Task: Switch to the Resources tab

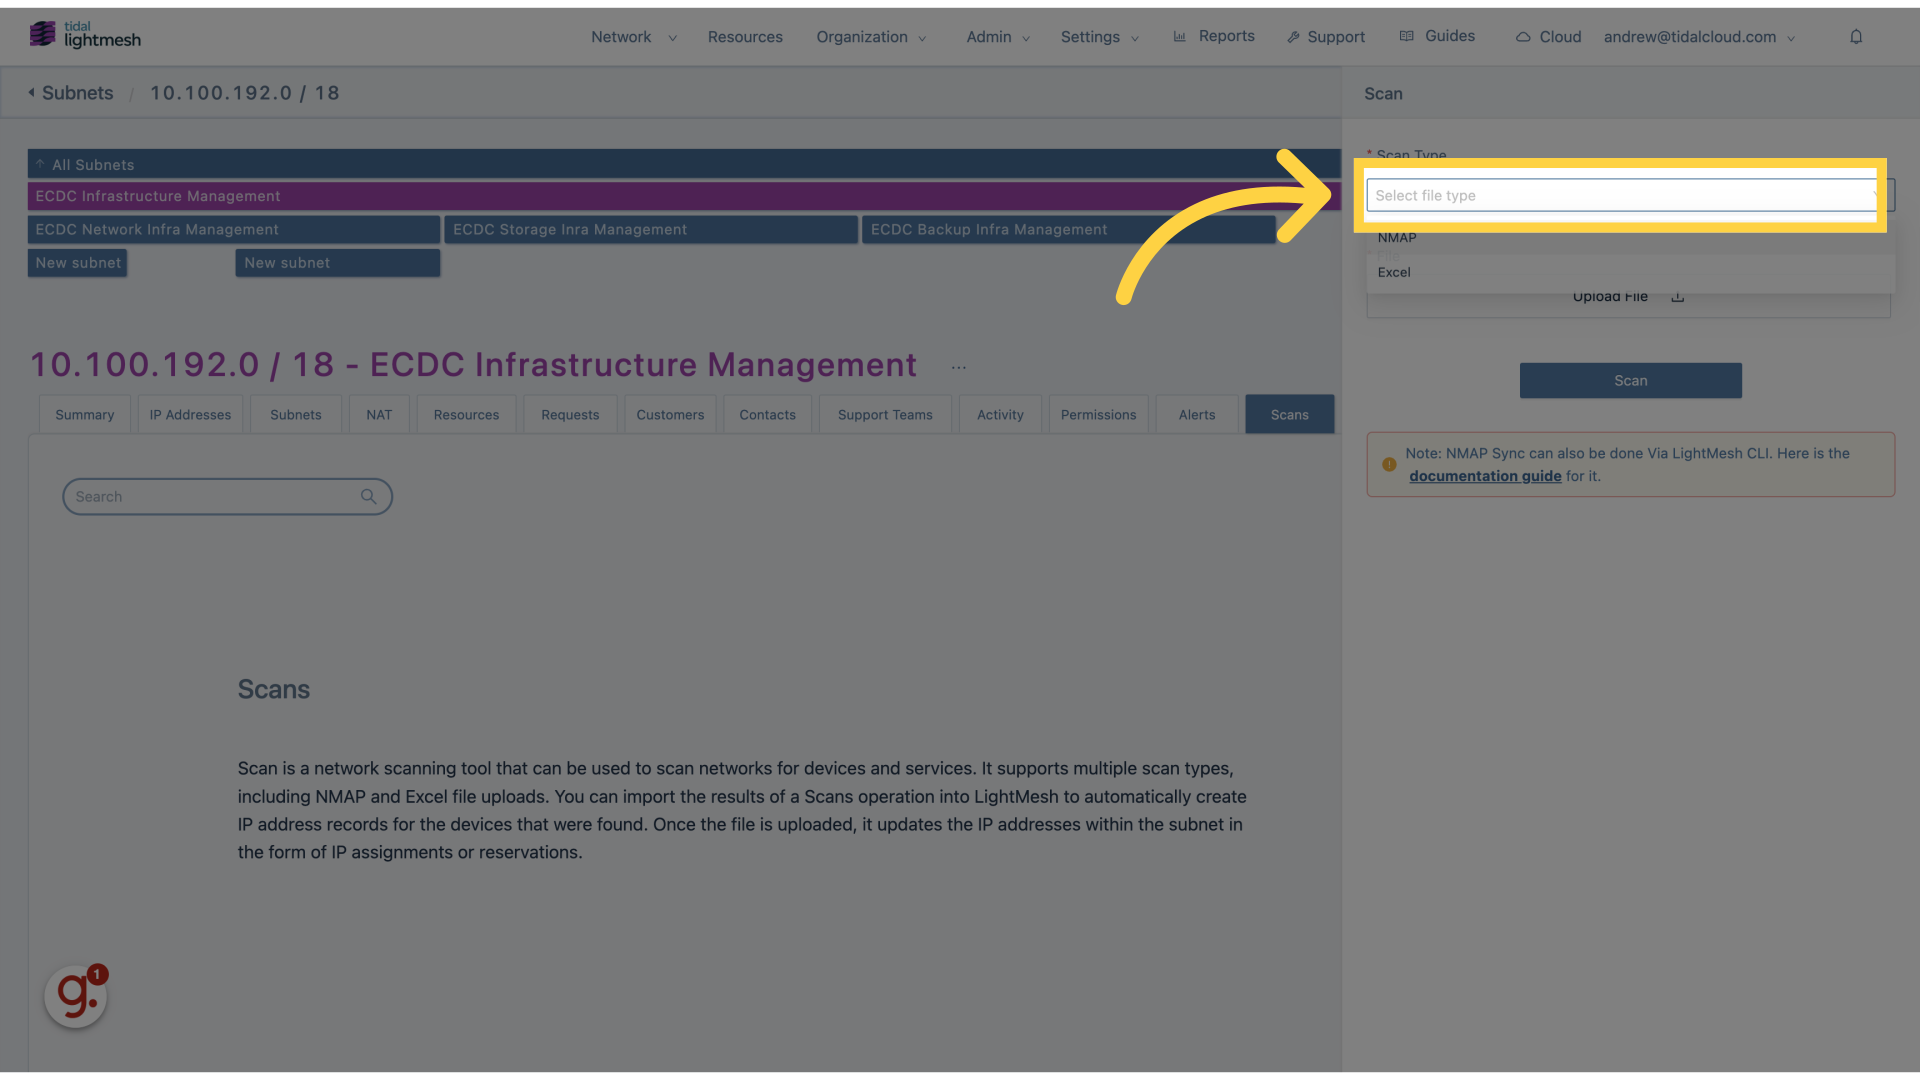Action: pyautogui.click(x=466, y=415)
